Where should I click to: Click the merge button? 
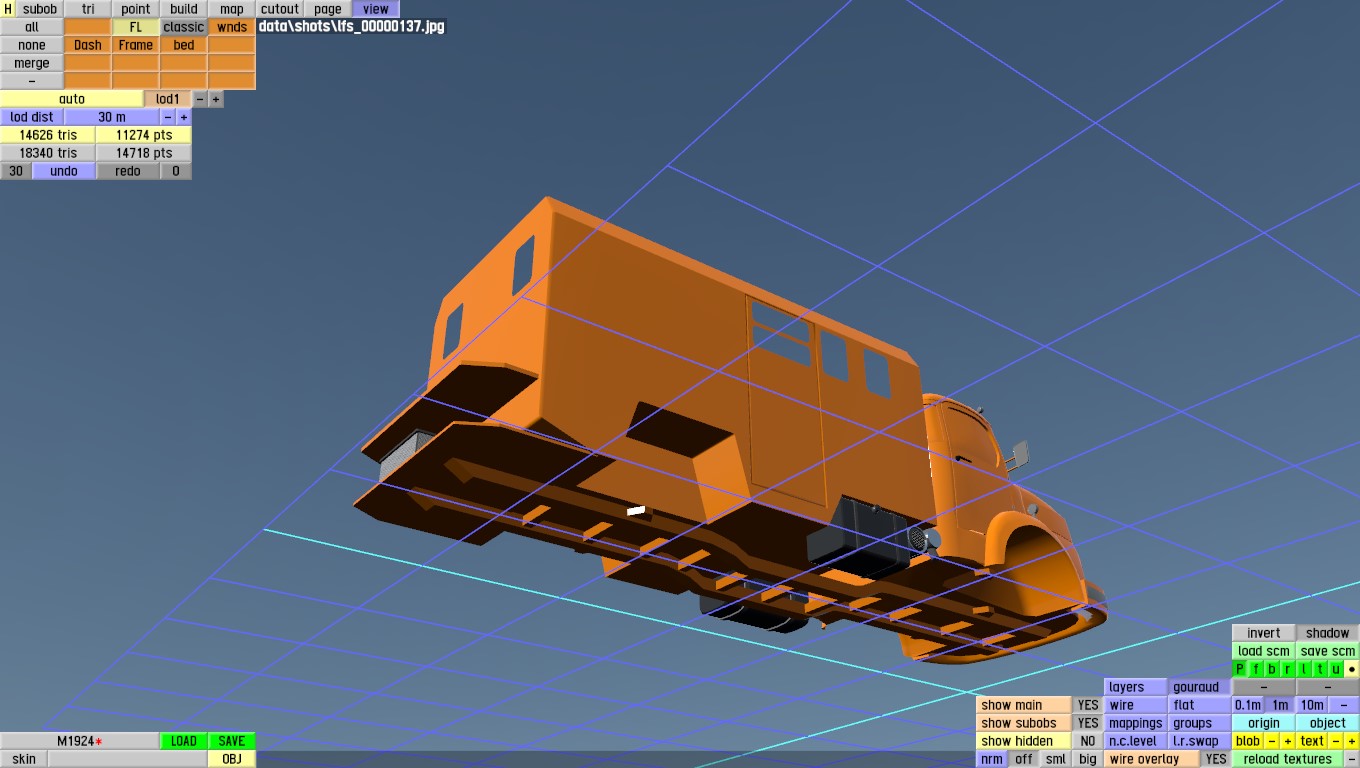coord(32,63)
